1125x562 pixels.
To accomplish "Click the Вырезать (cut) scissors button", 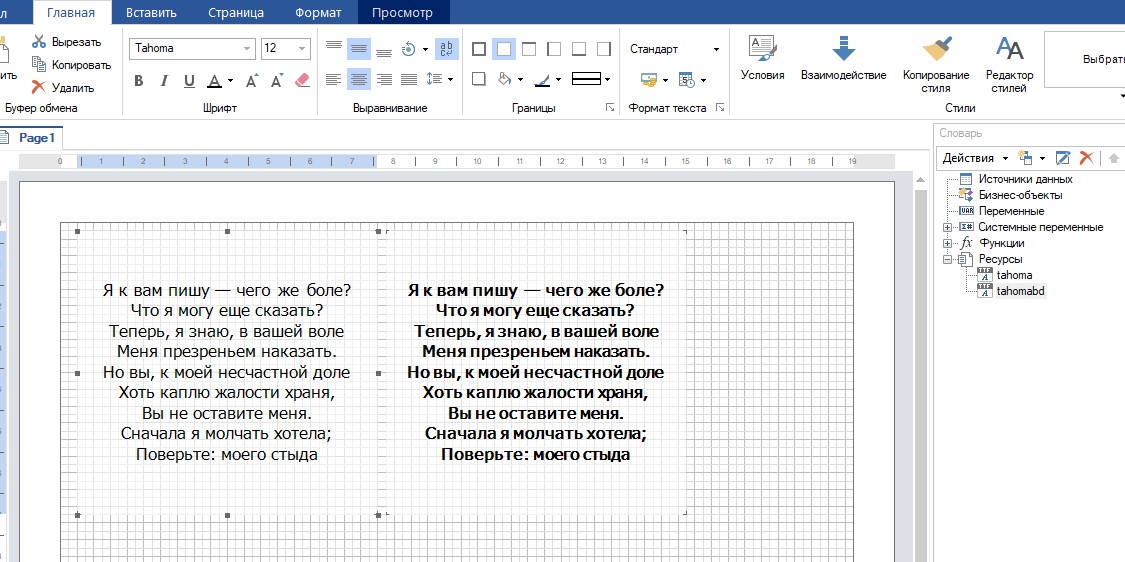I will [x=66, y=42].
